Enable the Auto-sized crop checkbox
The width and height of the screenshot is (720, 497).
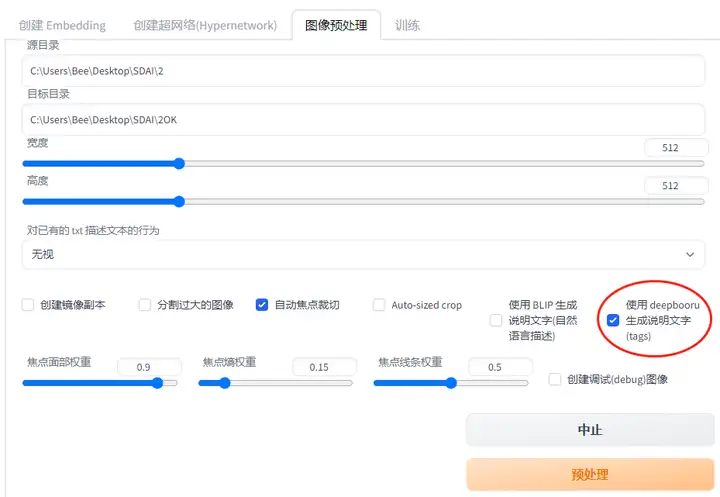point(379,305)
